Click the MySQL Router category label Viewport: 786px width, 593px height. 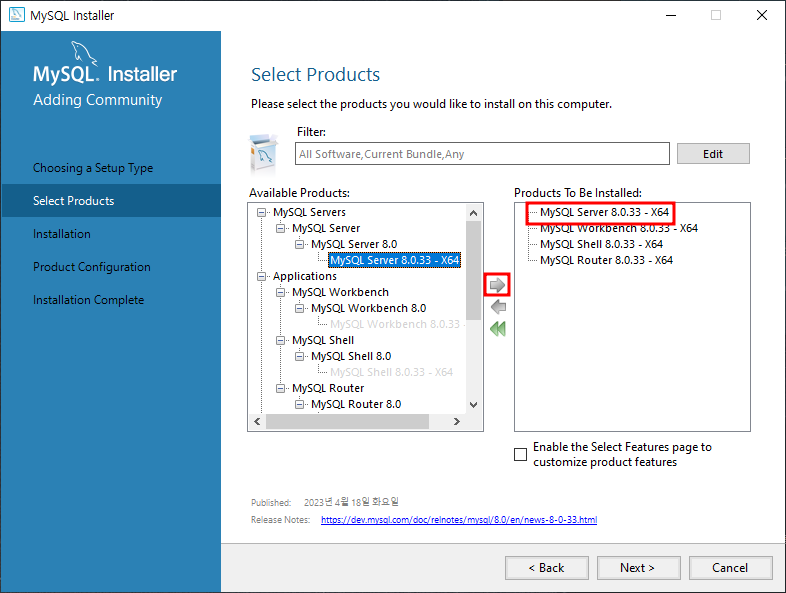pyautogui.click(x=328, y=388)
